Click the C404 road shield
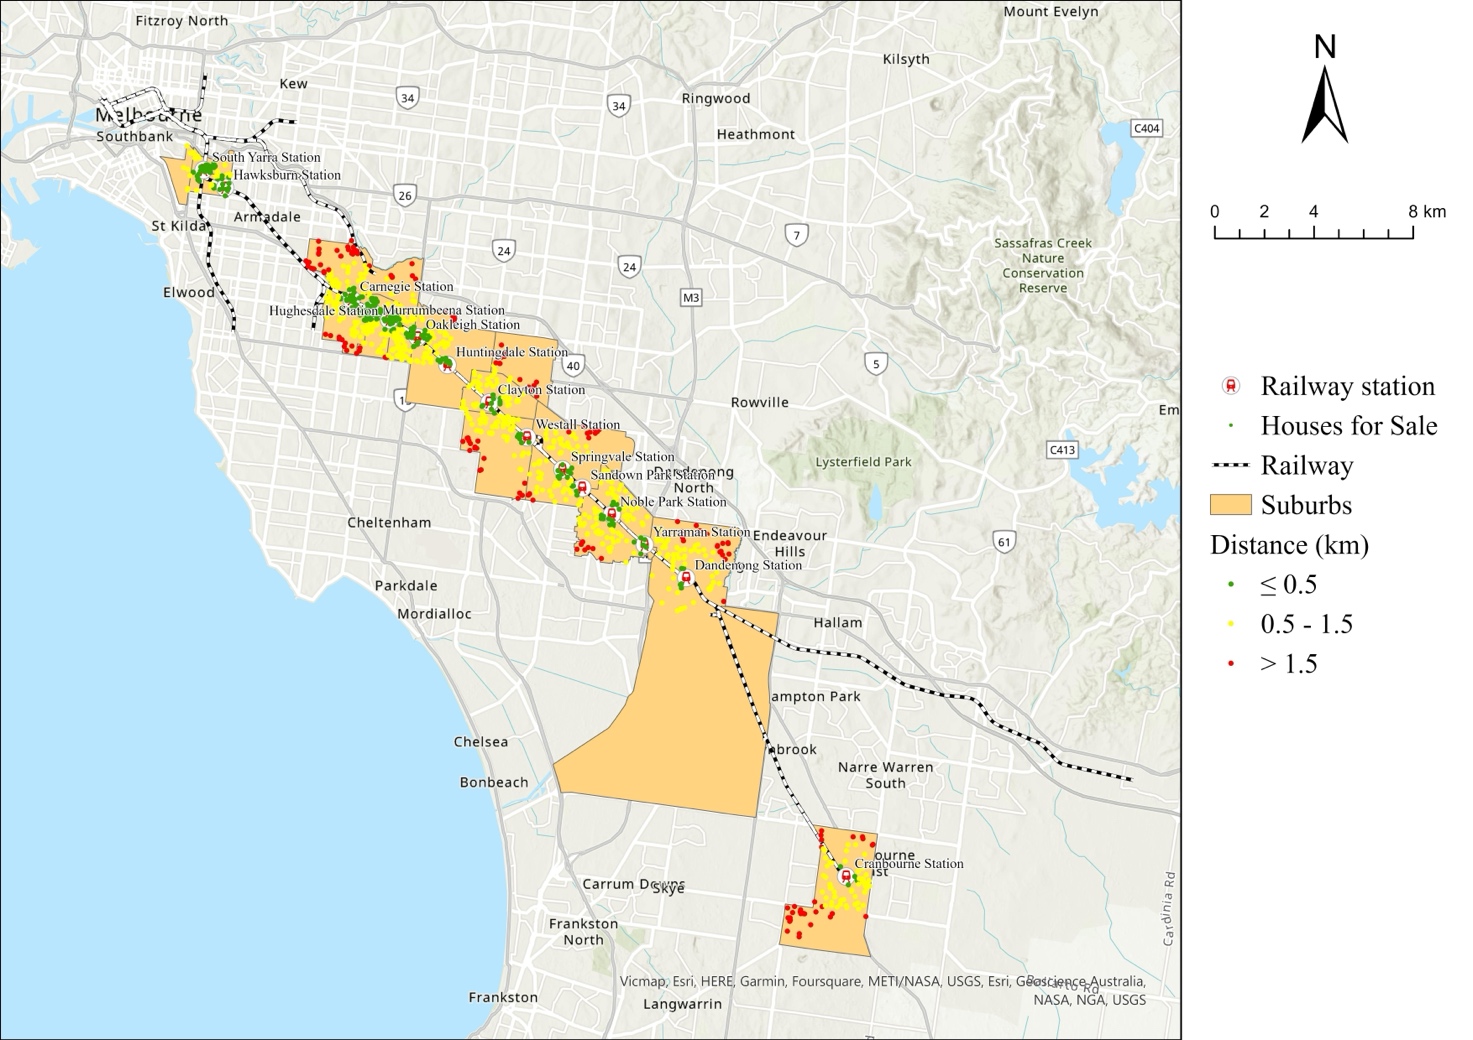Screen dimensions: 1473x1040 (x=1146, y=129)
